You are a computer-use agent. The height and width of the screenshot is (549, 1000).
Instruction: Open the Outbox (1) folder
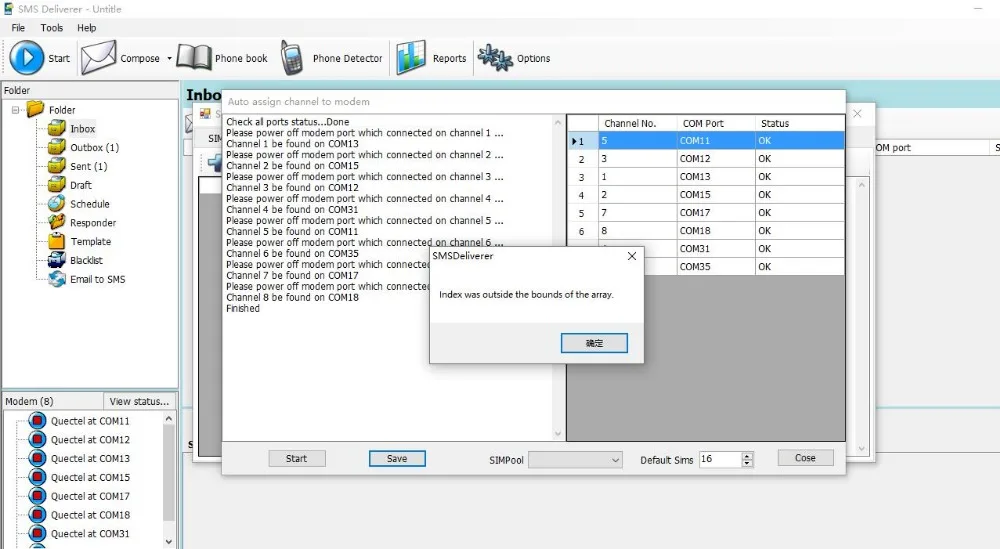click(x=94, y=147)
